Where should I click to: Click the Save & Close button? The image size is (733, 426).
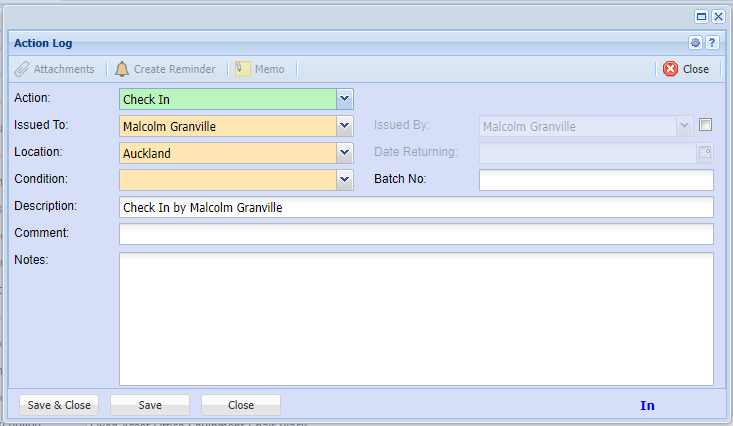click(x=59, y=405)
